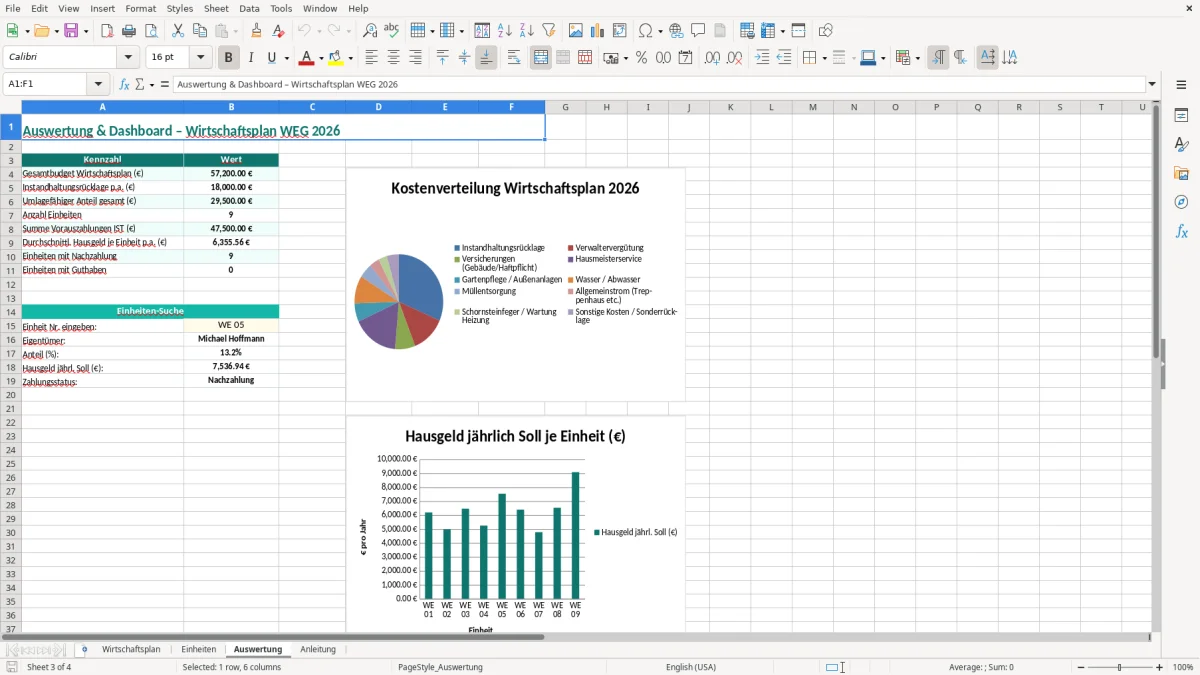The width and height of the screenshot is (1200, 675).
Task: Switch to the Einheiten sheet tab
Action: point(198,649)
